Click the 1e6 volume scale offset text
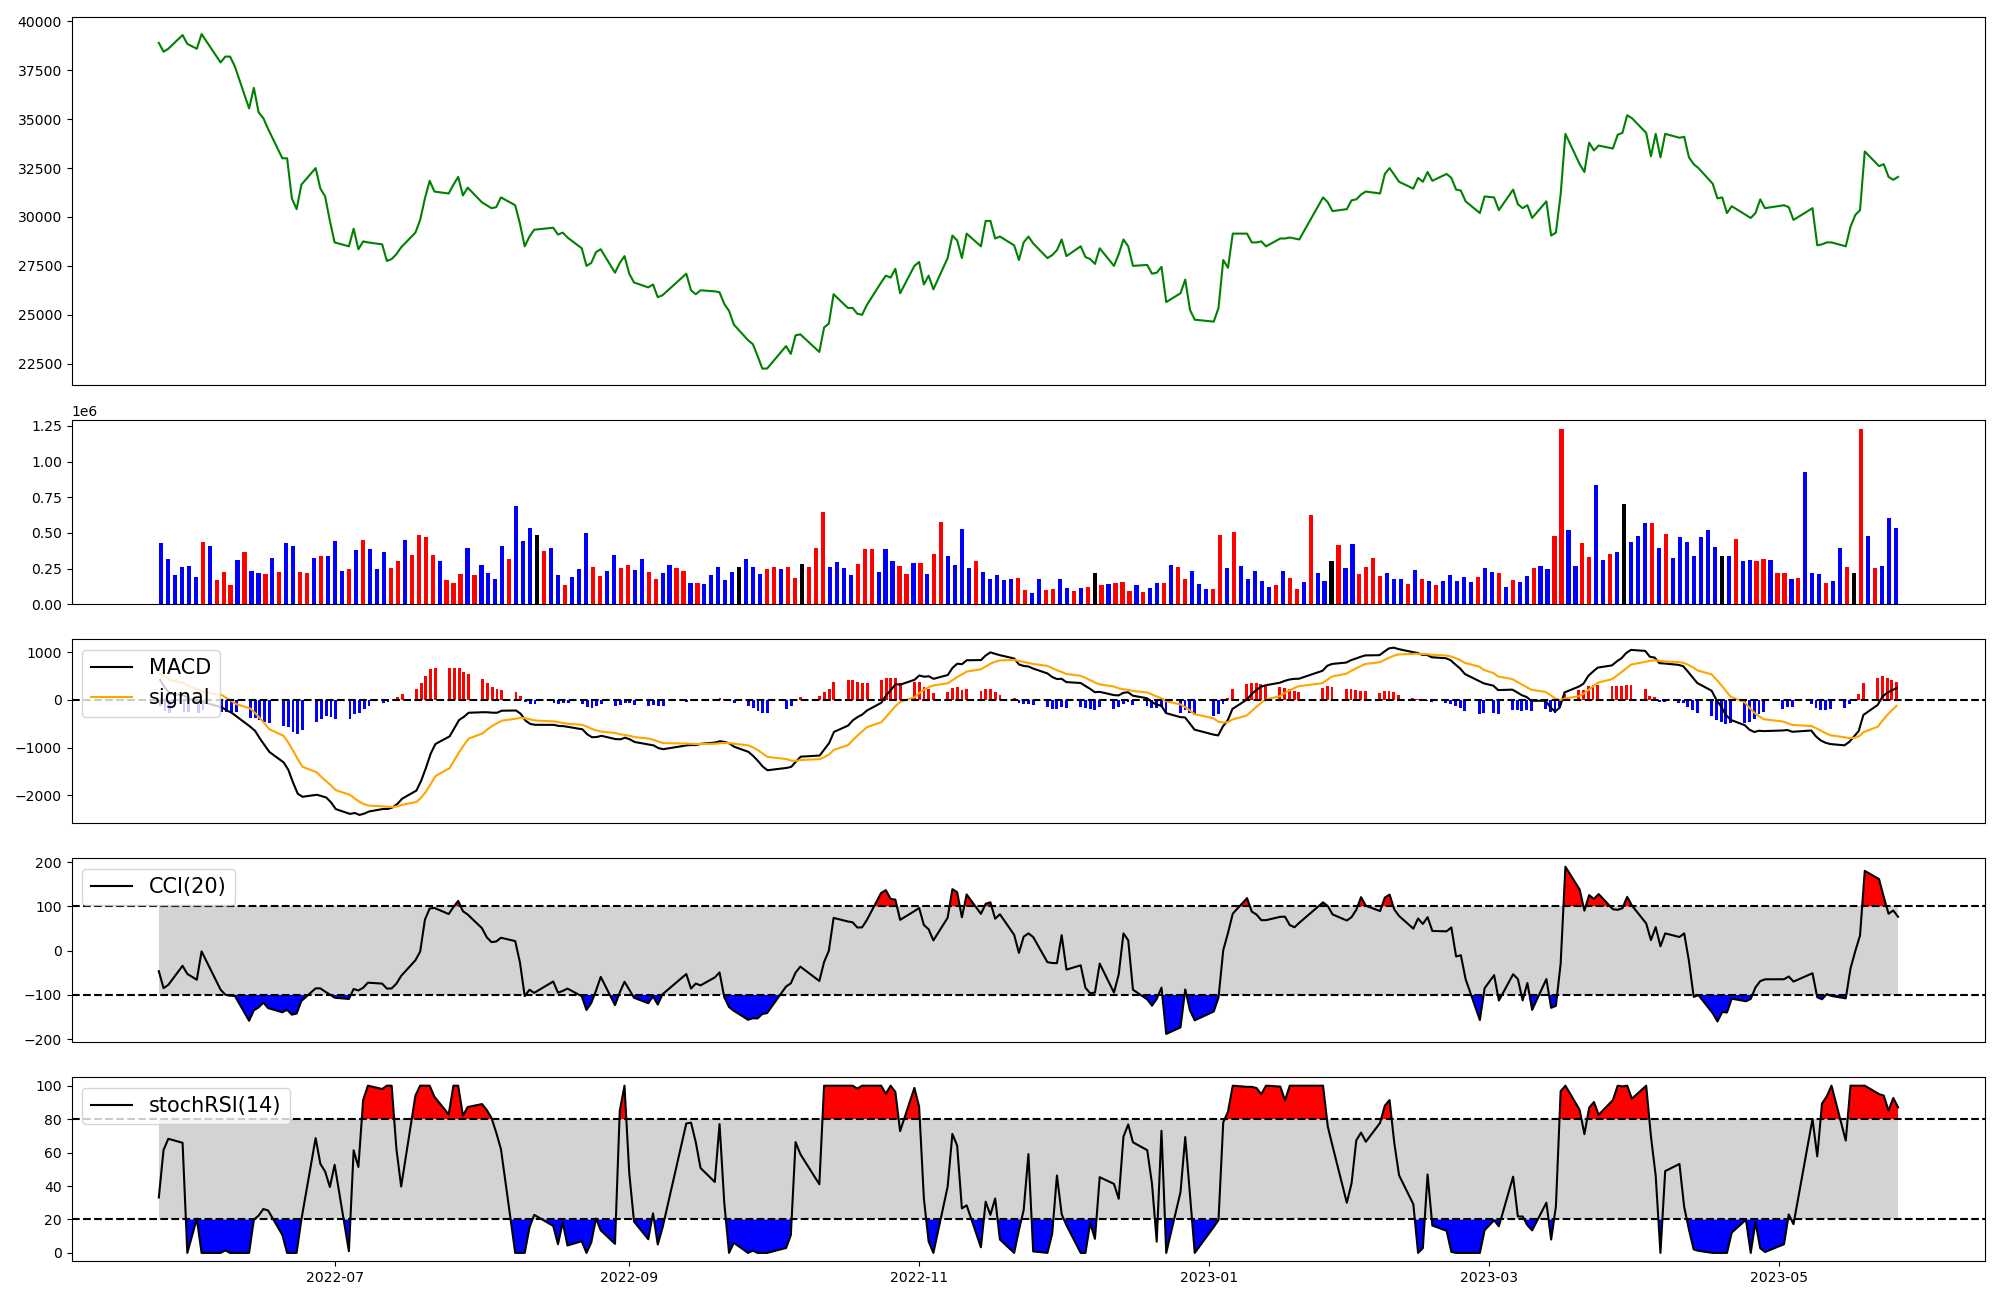2000x1300 pixels. pyautogui.click(x=84, y=412)
